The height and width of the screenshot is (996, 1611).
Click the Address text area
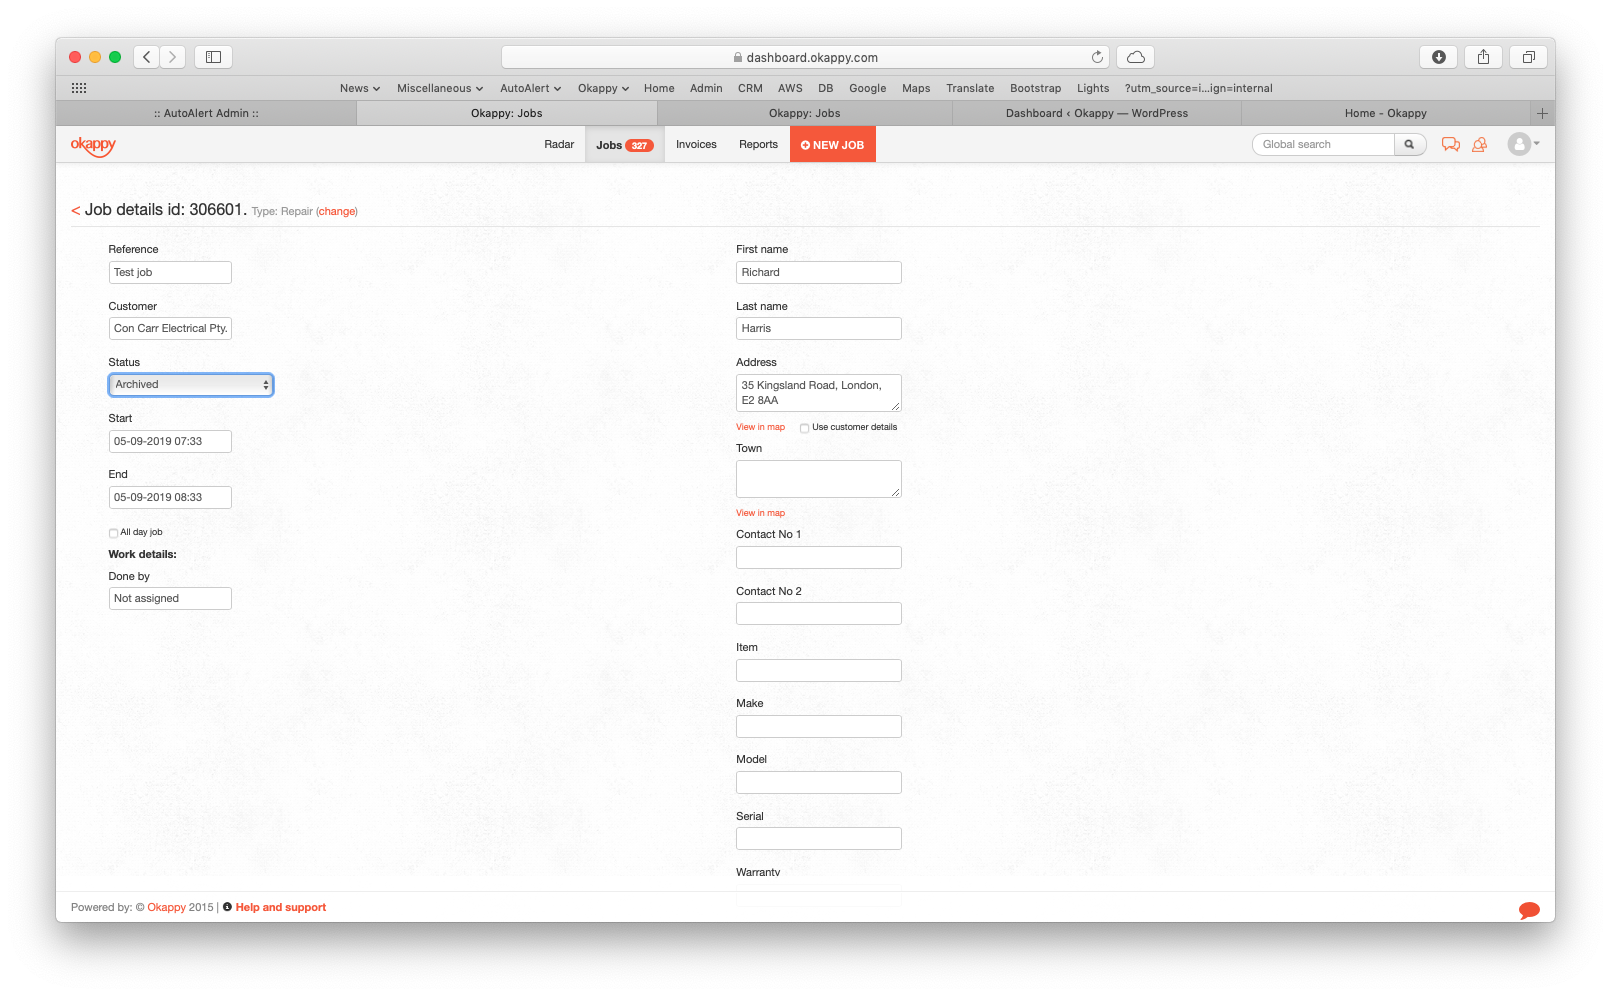(819, 393)
